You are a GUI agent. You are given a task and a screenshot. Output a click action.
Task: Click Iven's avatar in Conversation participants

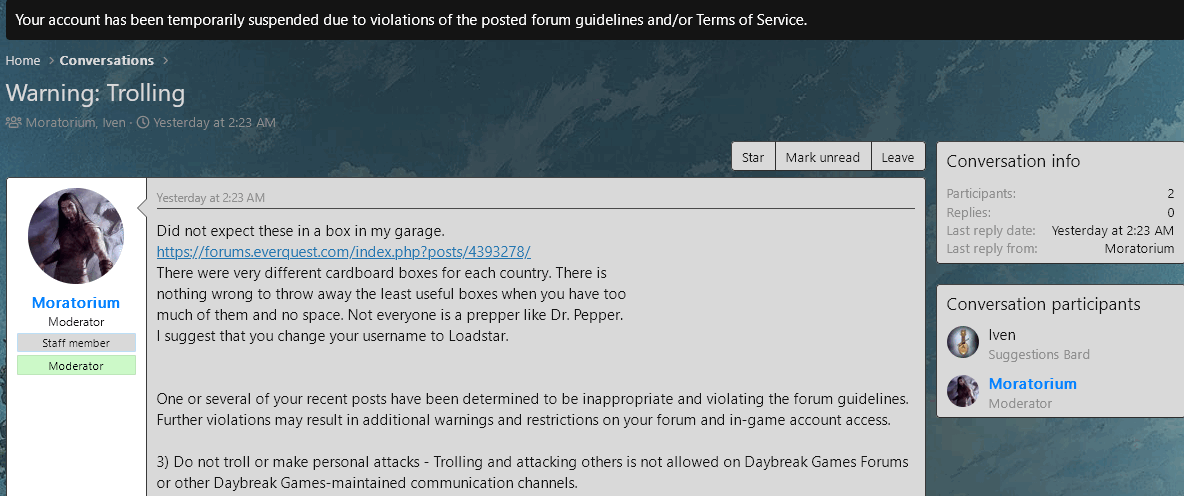click(x=963, y=342)
